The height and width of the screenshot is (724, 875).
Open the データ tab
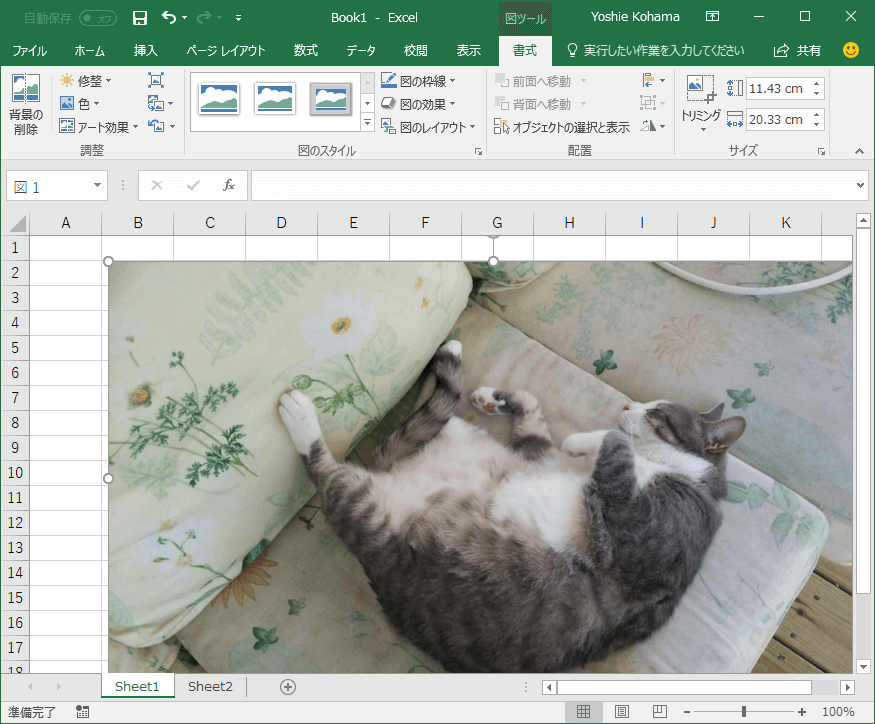tap(360, 51)
